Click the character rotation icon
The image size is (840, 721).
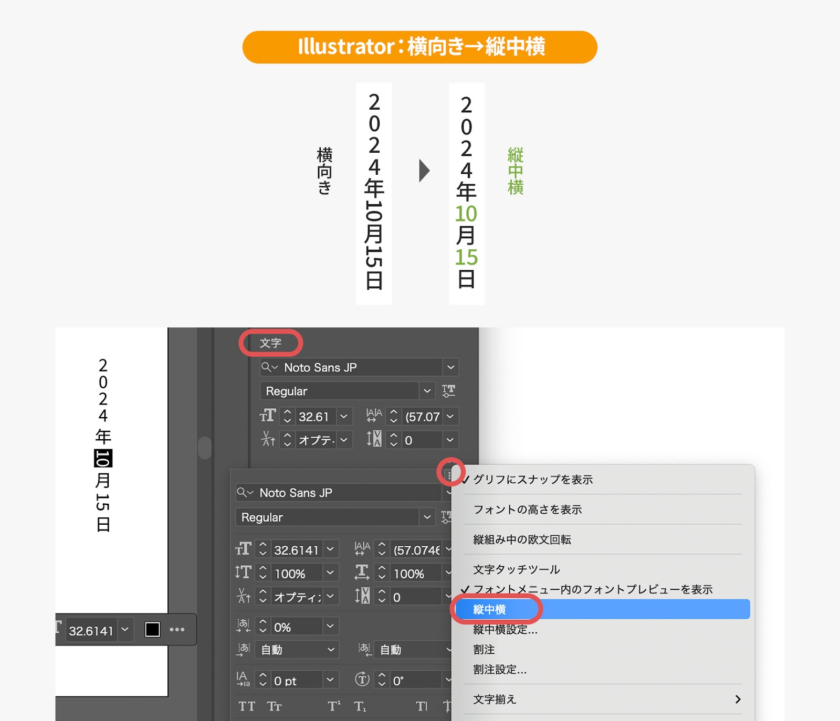[361, 680]
